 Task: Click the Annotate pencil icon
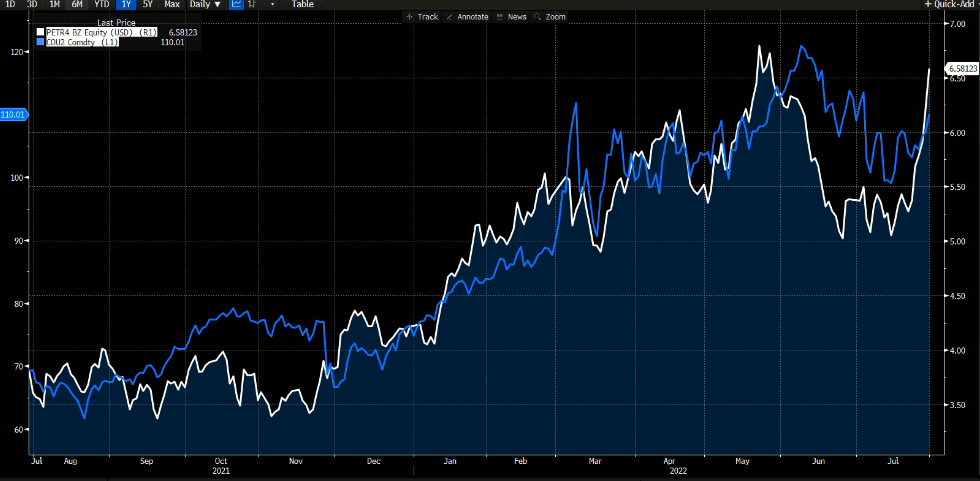pos(449,17)
